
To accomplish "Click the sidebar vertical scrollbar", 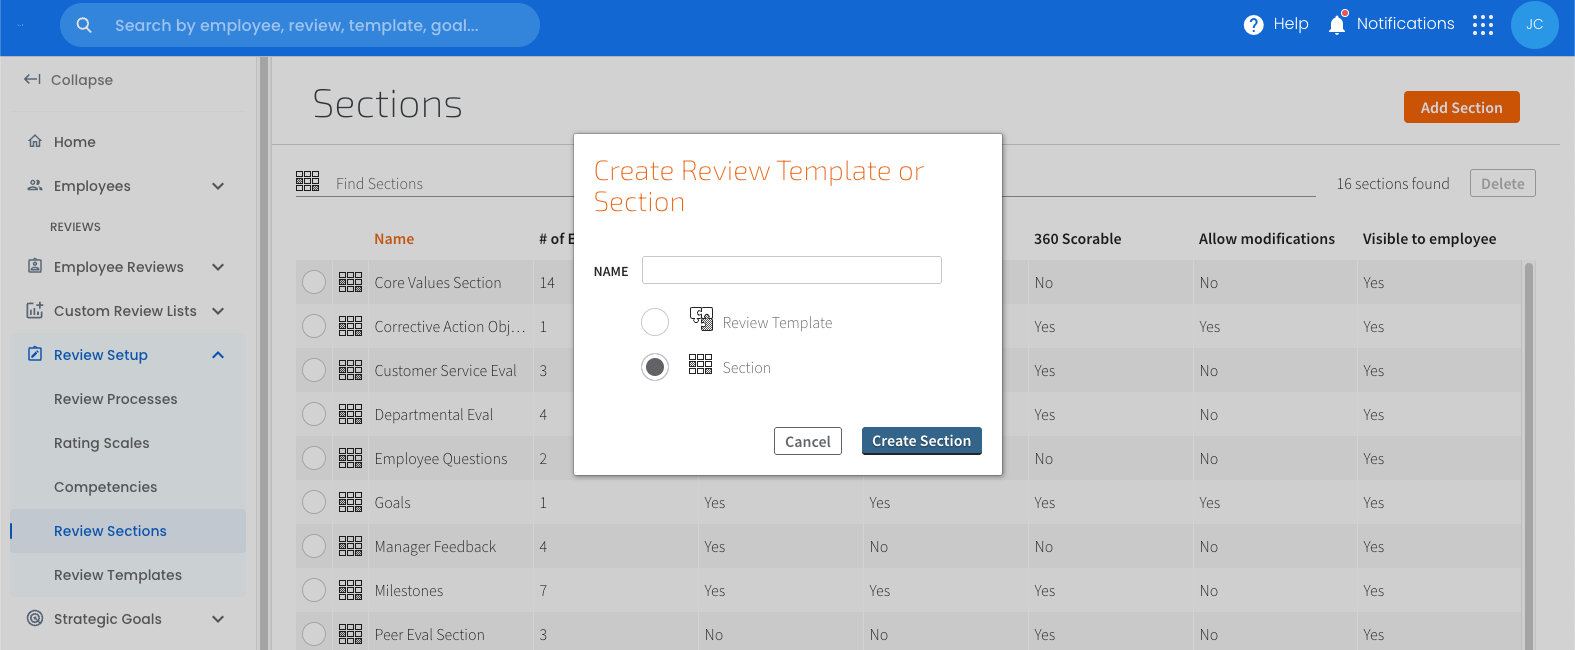I will pyautogui.click(x=264, y=353).
